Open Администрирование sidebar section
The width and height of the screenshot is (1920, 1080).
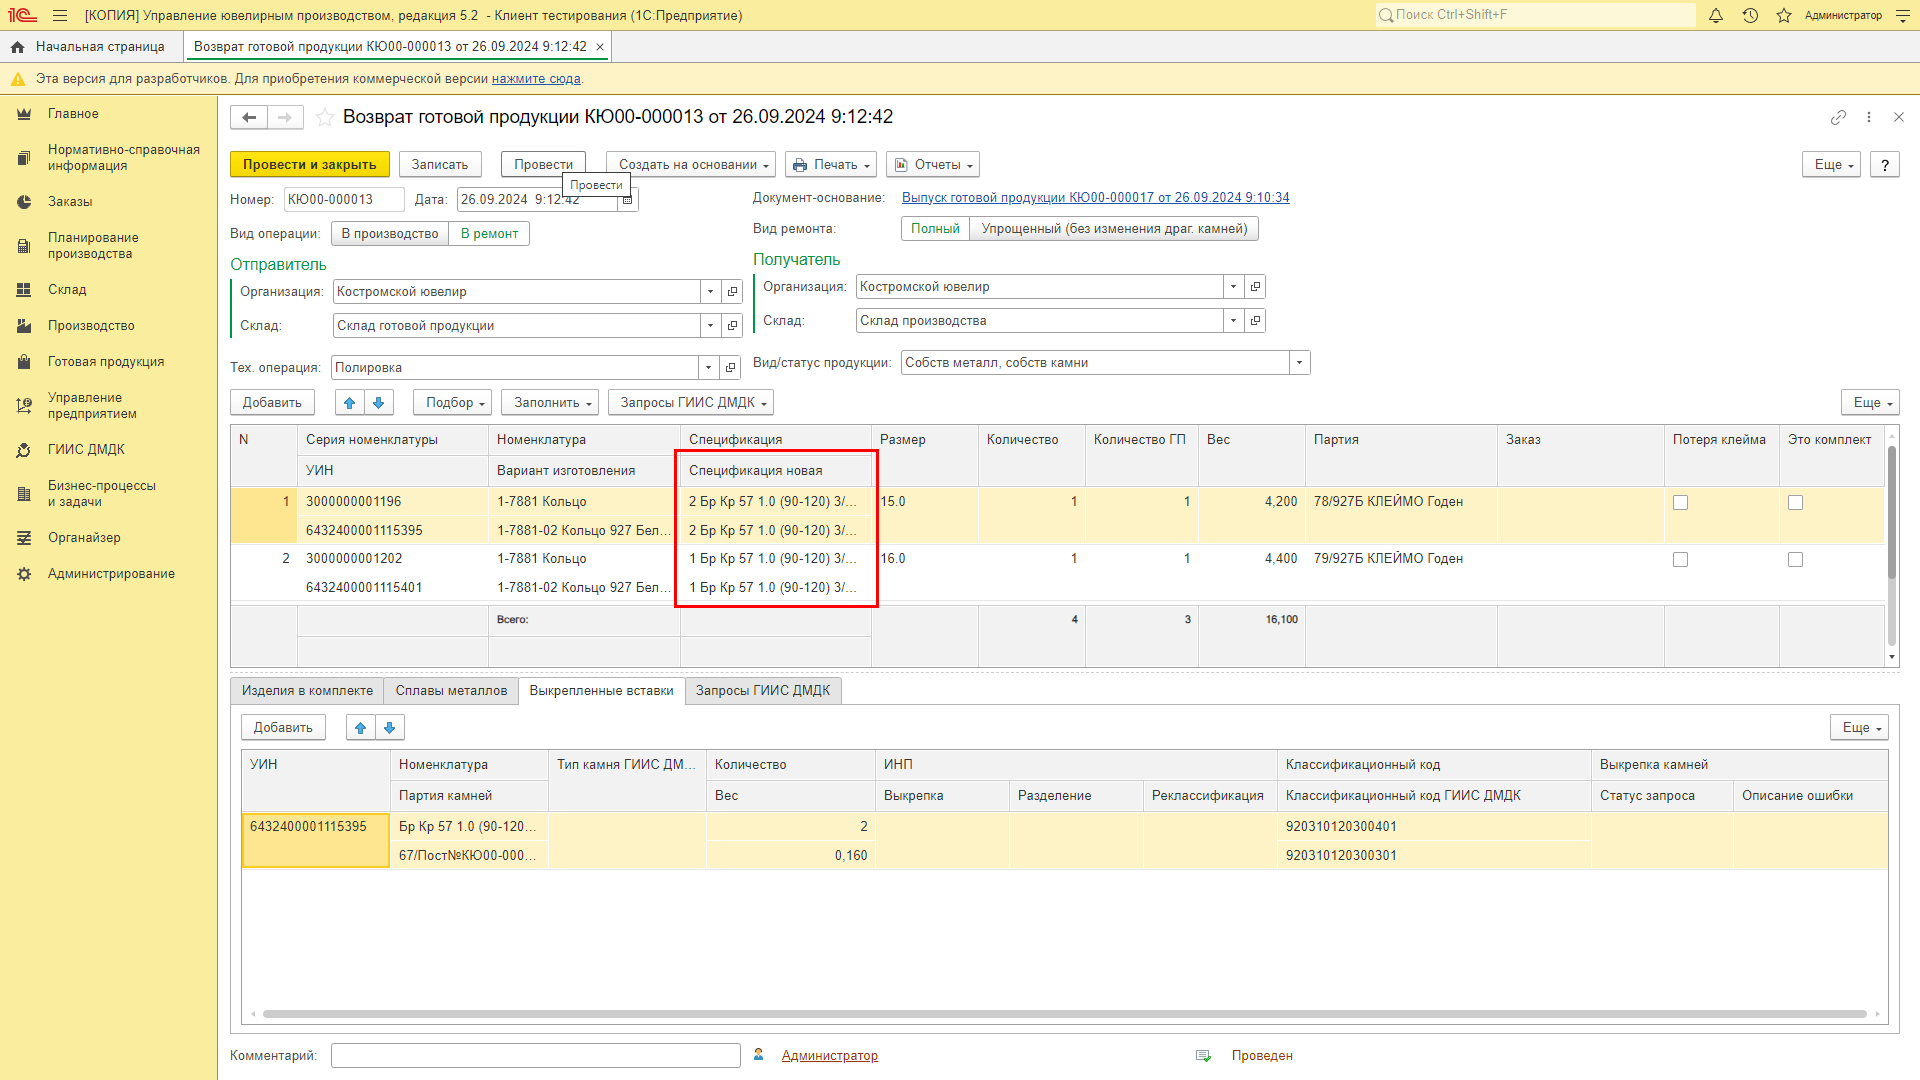point(111,574)
